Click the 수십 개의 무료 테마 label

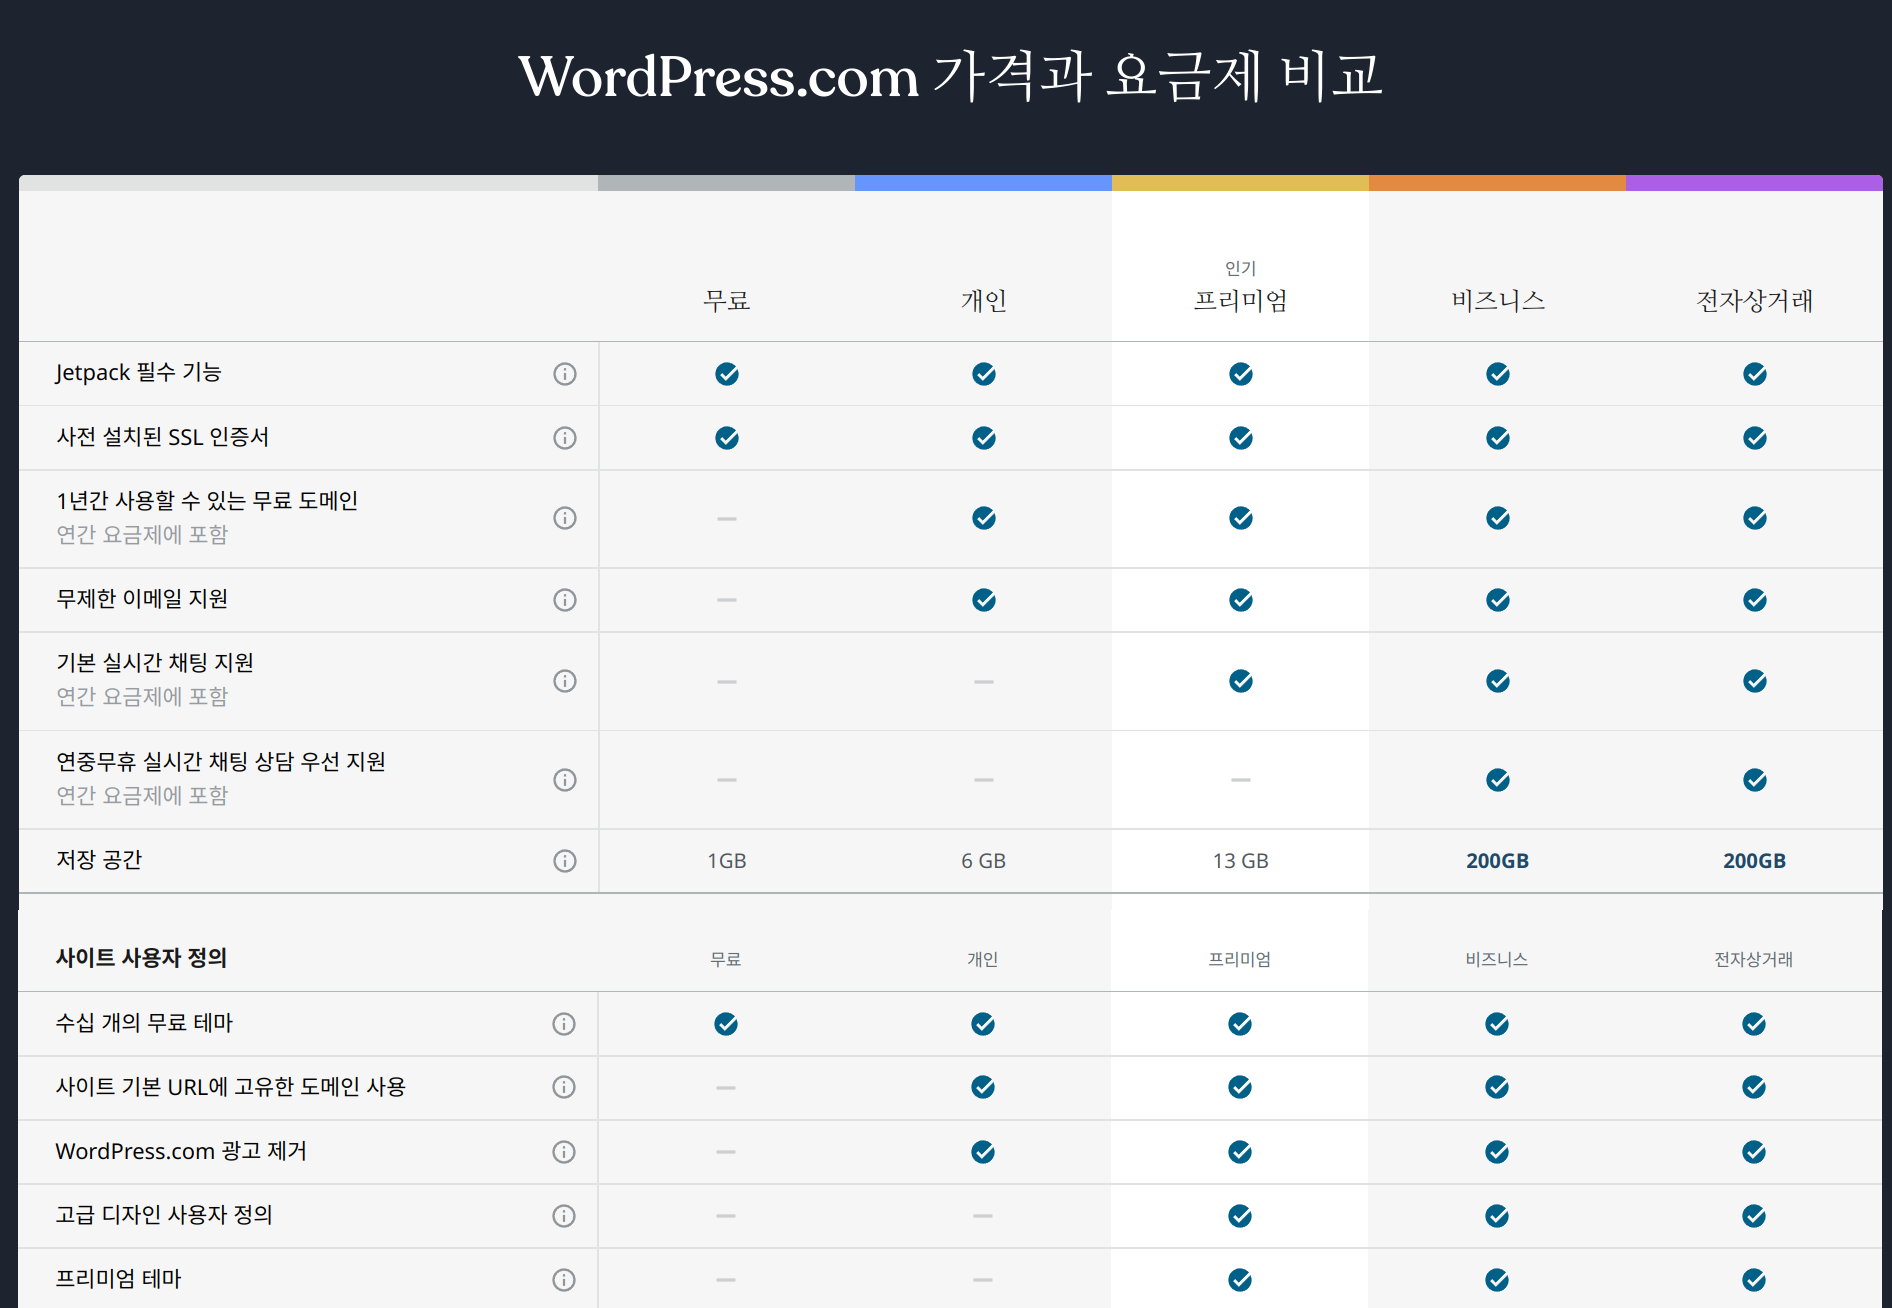click(x=144, y=1023)
